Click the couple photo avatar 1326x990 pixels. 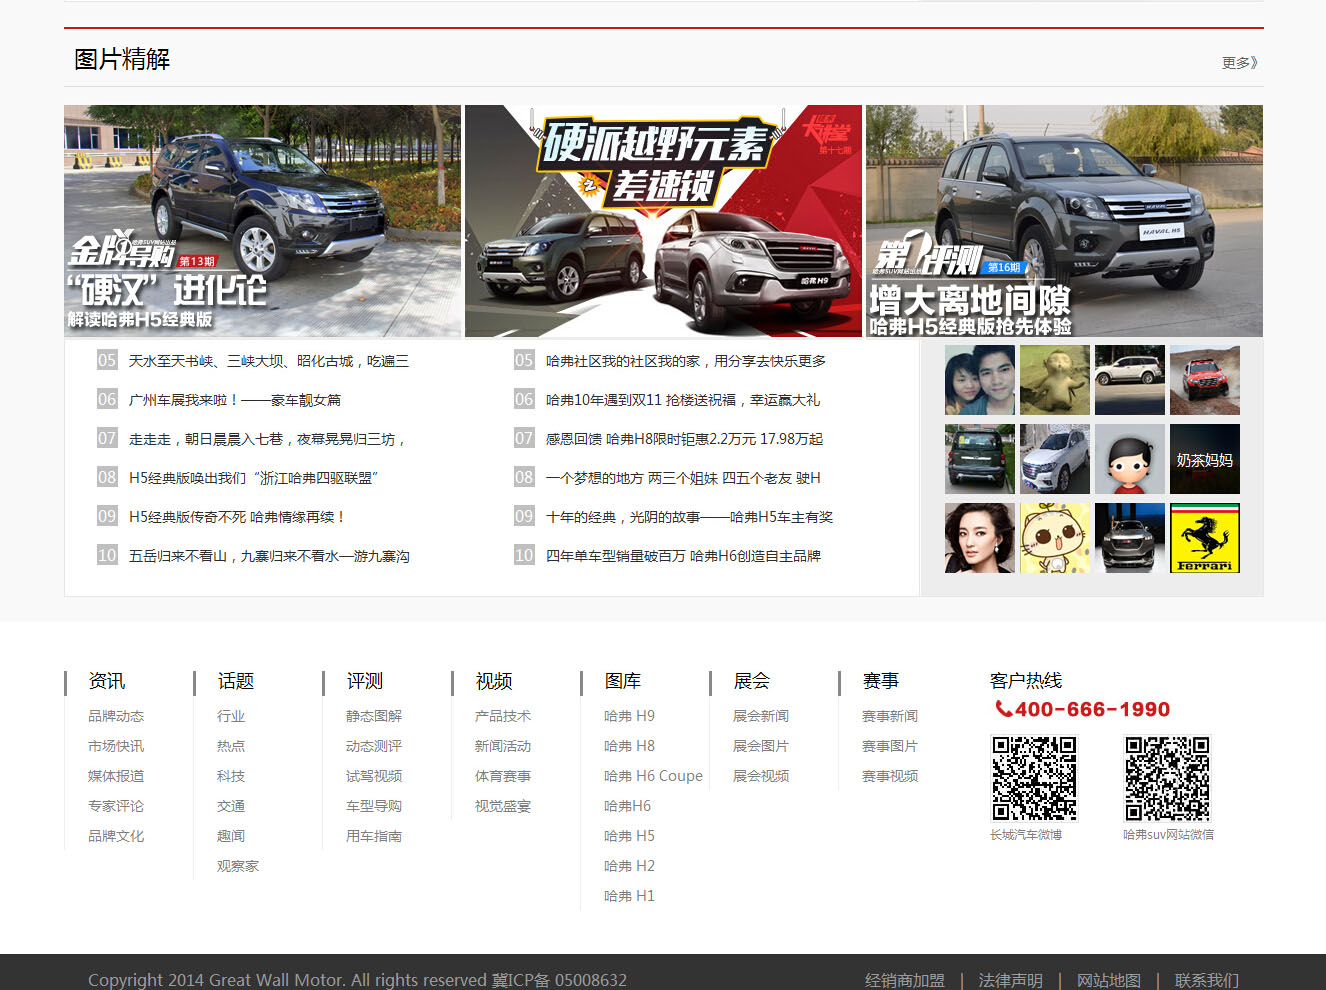coord(980,380)
